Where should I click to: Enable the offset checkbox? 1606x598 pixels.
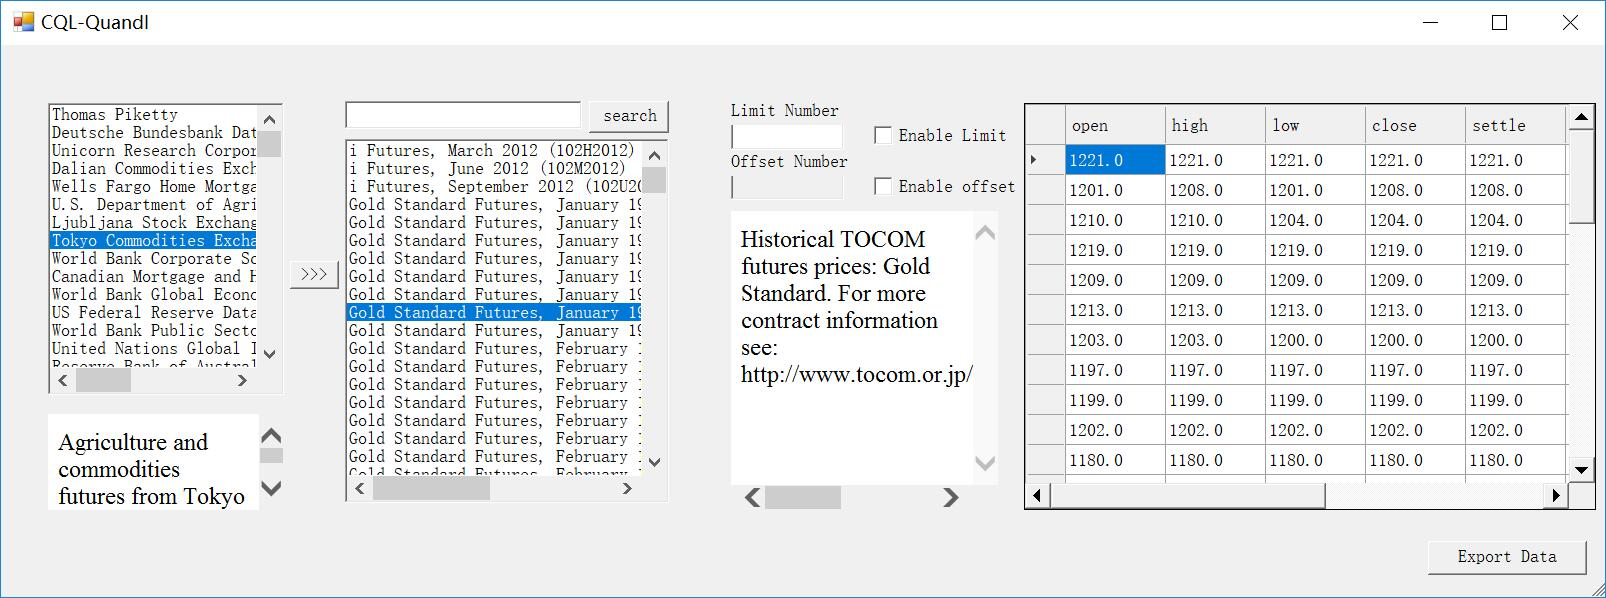click(x=883, y=186)
